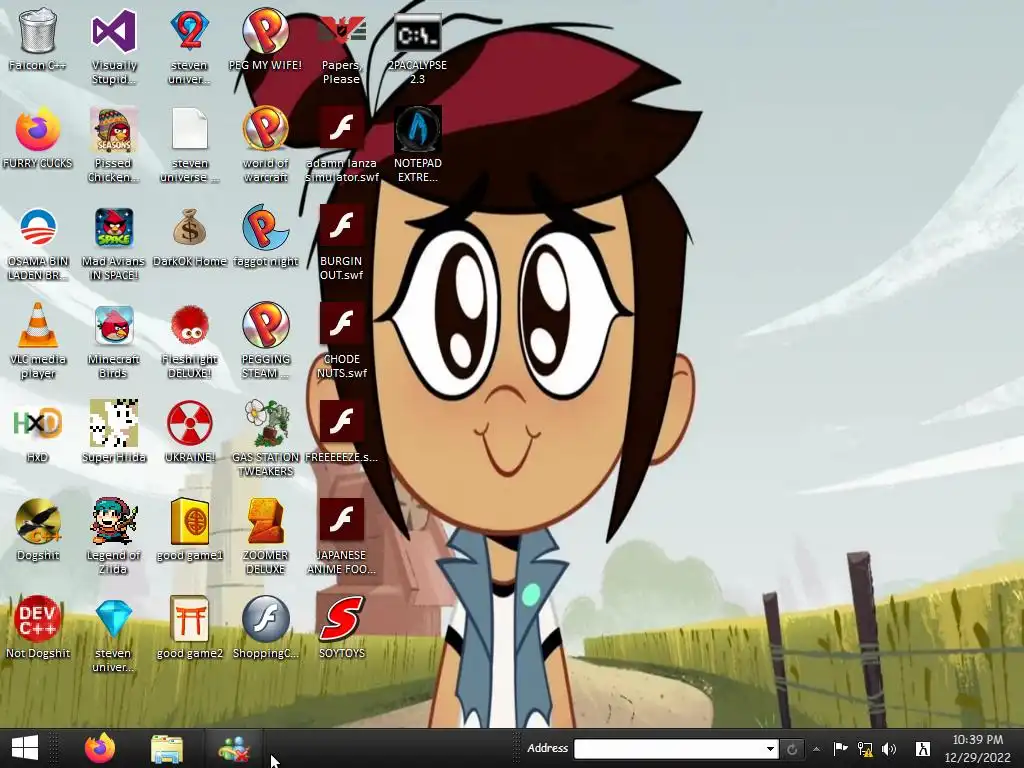This screenshot has width=1024, height=768.
Task: Click the Address bar refresh button
Action: 792,749
